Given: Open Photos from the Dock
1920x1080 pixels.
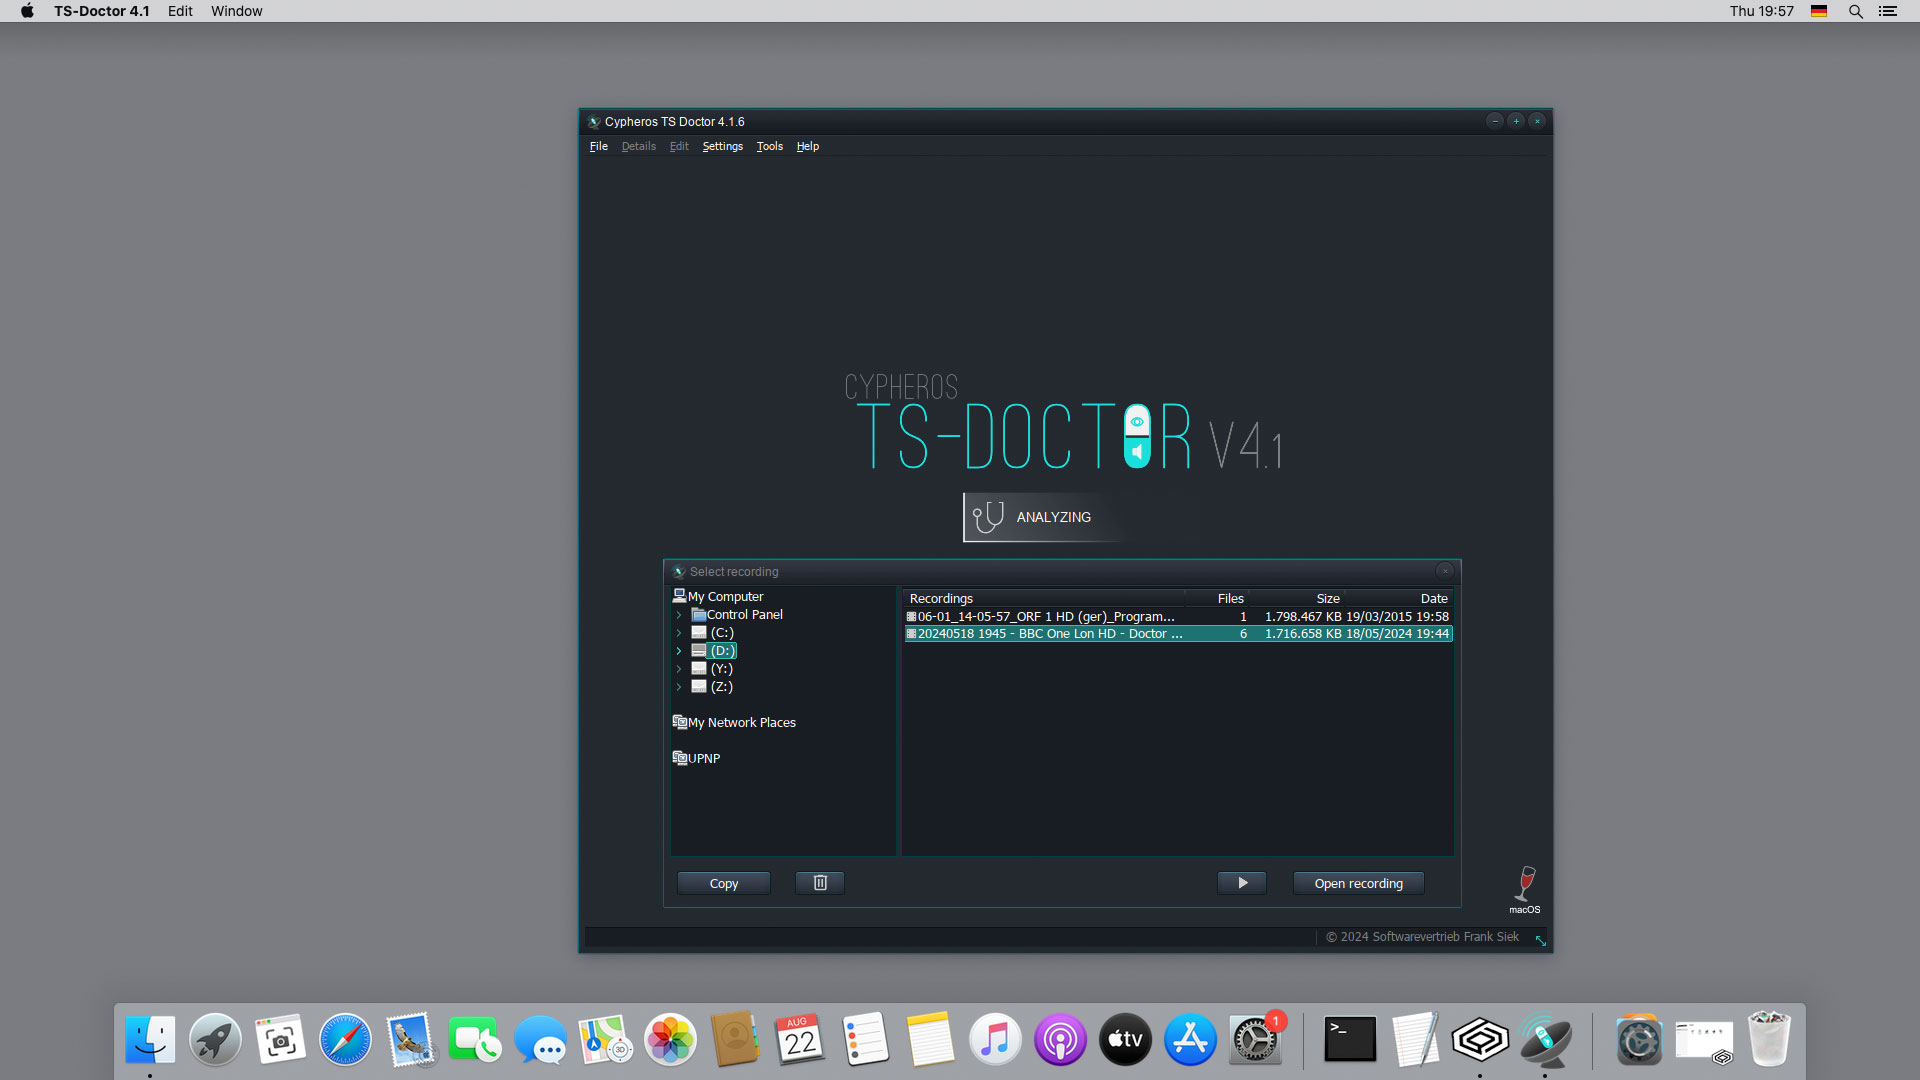Looking at the screenshot, I should point(670,1040).
